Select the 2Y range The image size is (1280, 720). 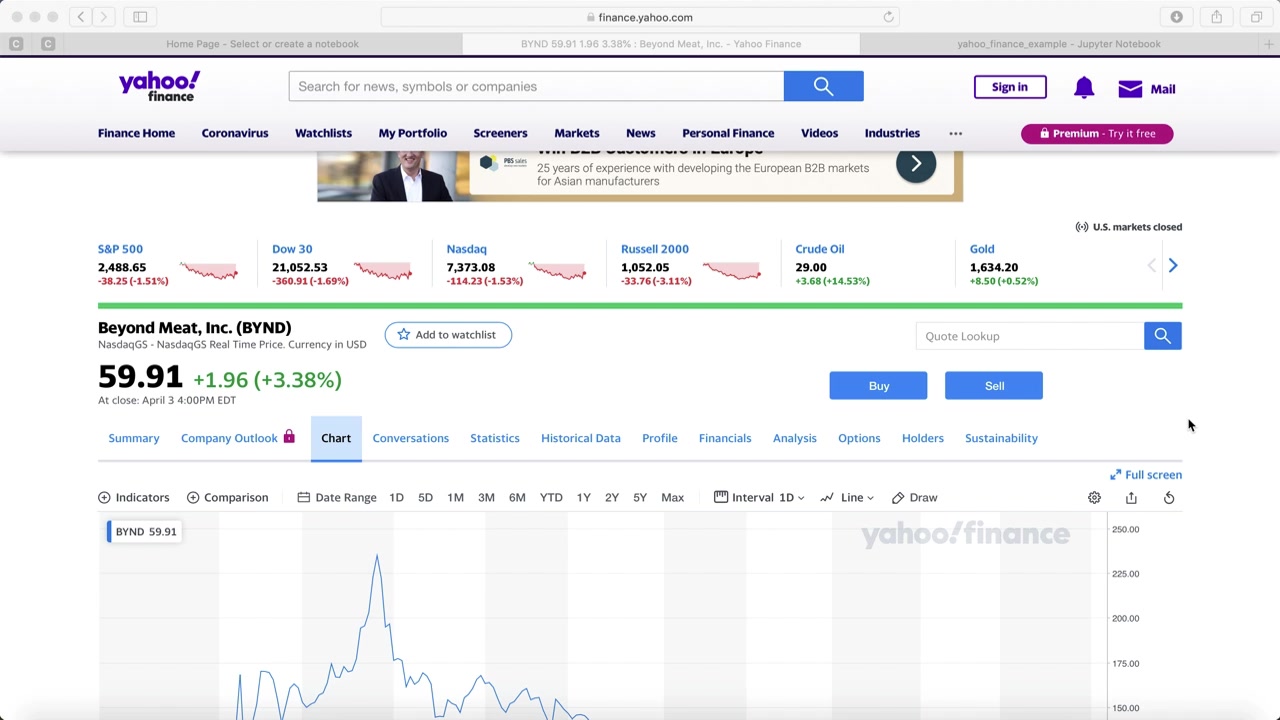(x=611, y=497)
